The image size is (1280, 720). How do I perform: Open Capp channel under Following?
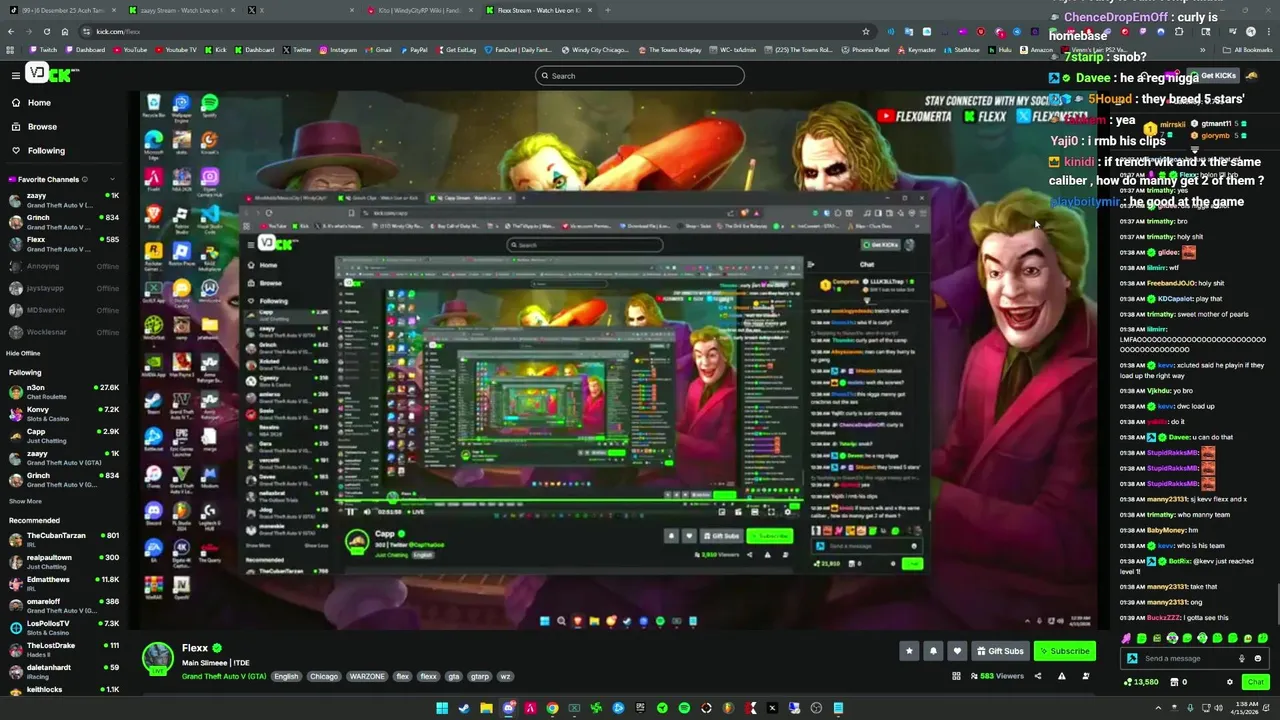point(63,435)
